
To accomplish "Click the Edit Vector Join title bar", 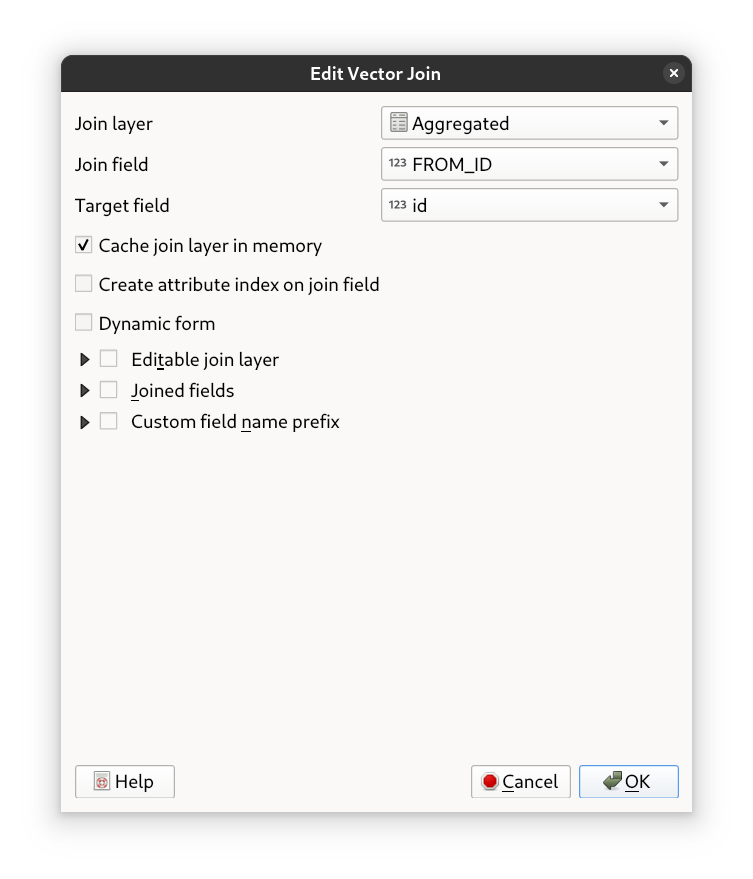I will click(375, 73).
